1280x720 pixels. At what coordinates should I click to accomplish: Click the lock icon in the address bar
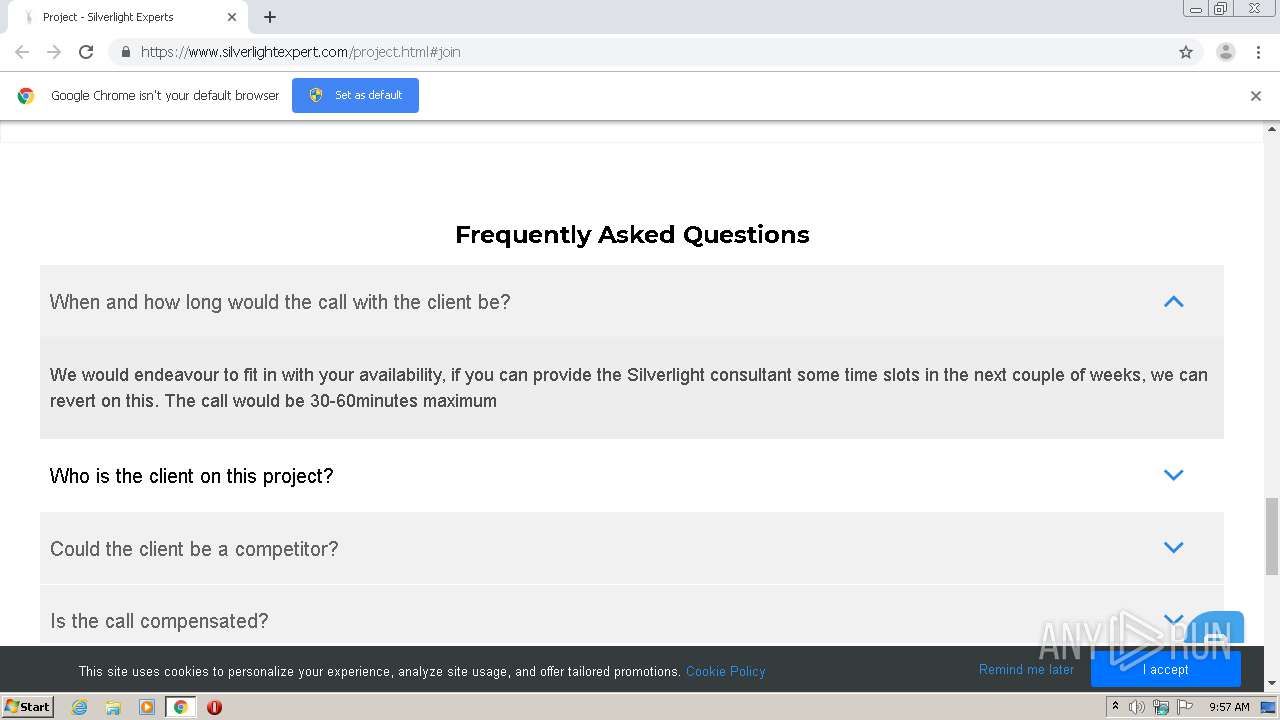125,52
